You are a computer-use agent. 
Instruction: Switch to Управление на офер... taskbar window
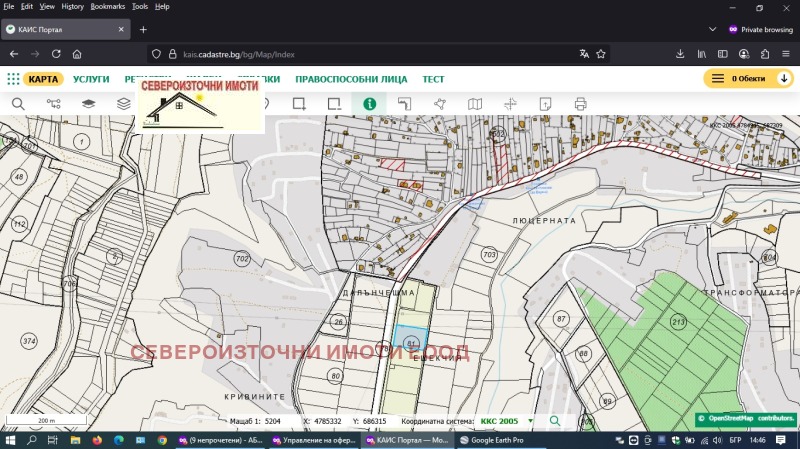coord(314,440)
